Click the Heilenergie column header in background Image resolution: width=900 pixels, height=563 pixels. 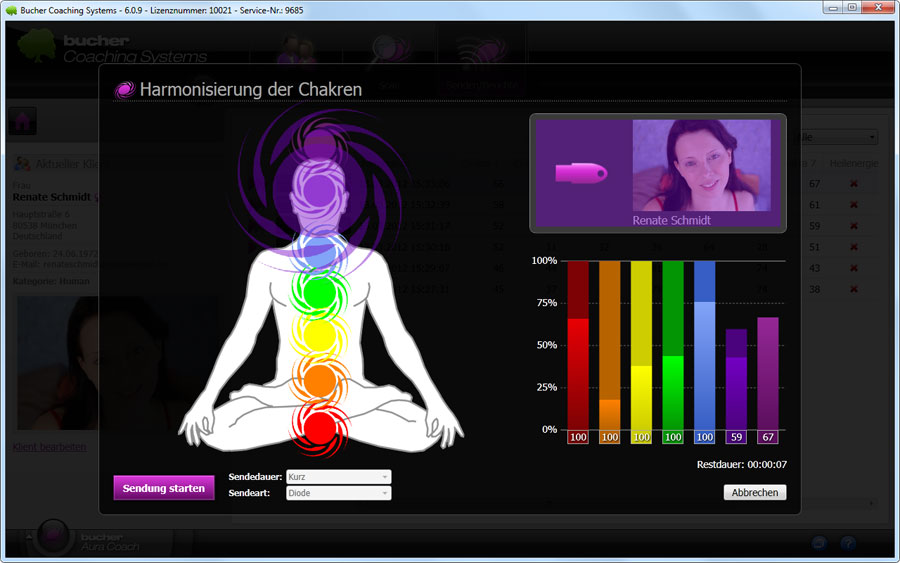tap(854, 164)
